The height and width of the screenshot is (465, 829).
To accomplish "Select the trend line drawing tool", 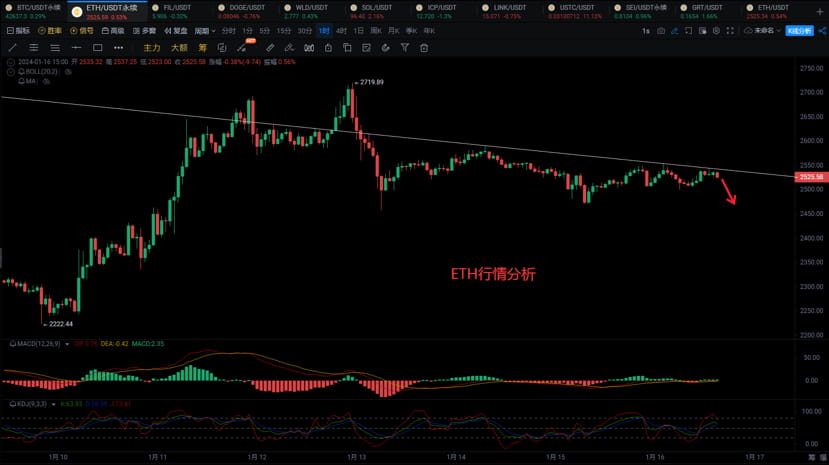I will tap(13, 48).
